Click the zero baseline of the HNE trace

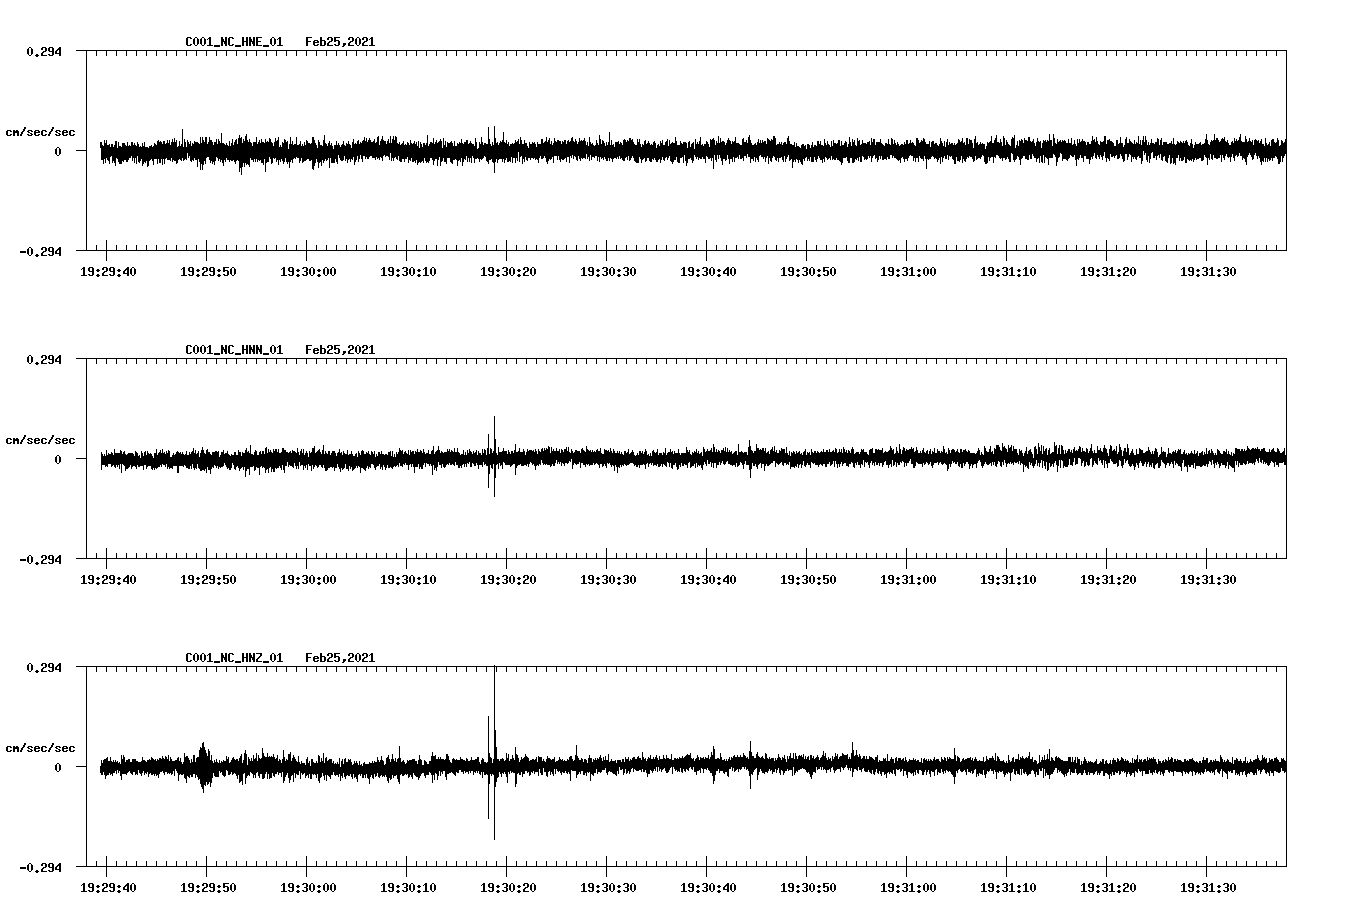[600, 150]
